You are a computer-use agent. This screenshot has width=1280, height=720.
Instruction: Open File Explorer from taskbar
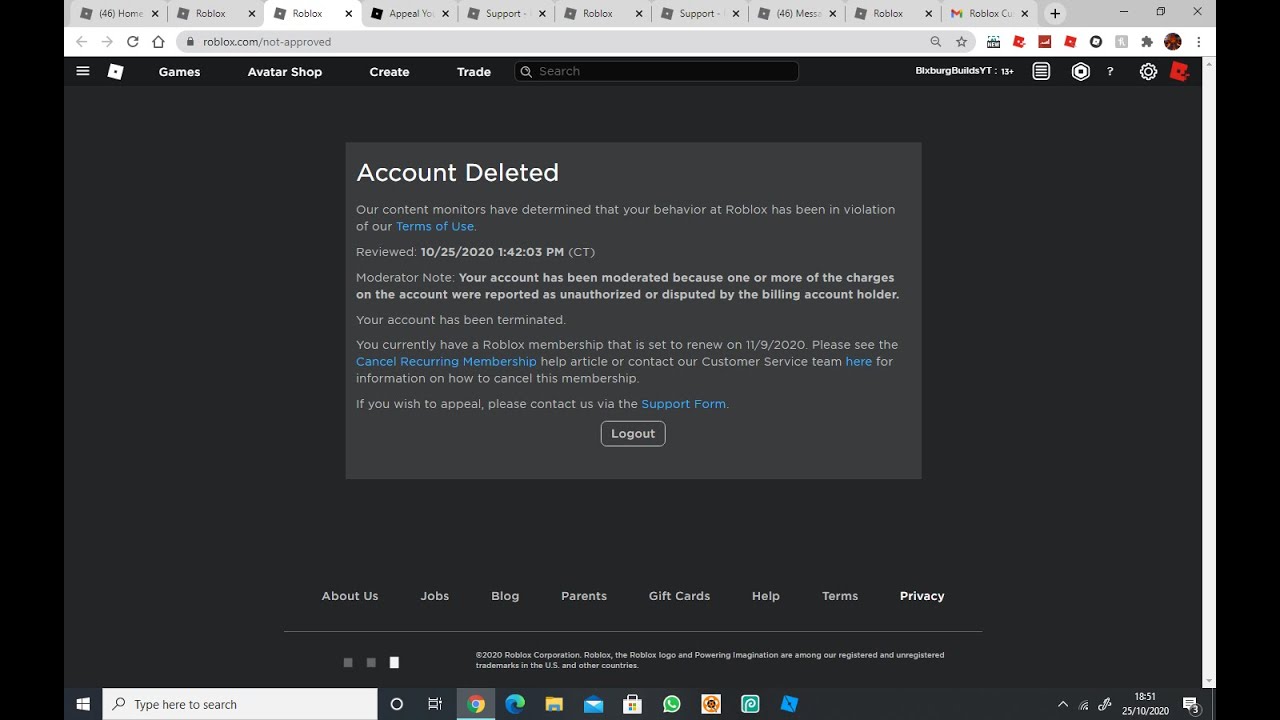[x=554, y=704]
